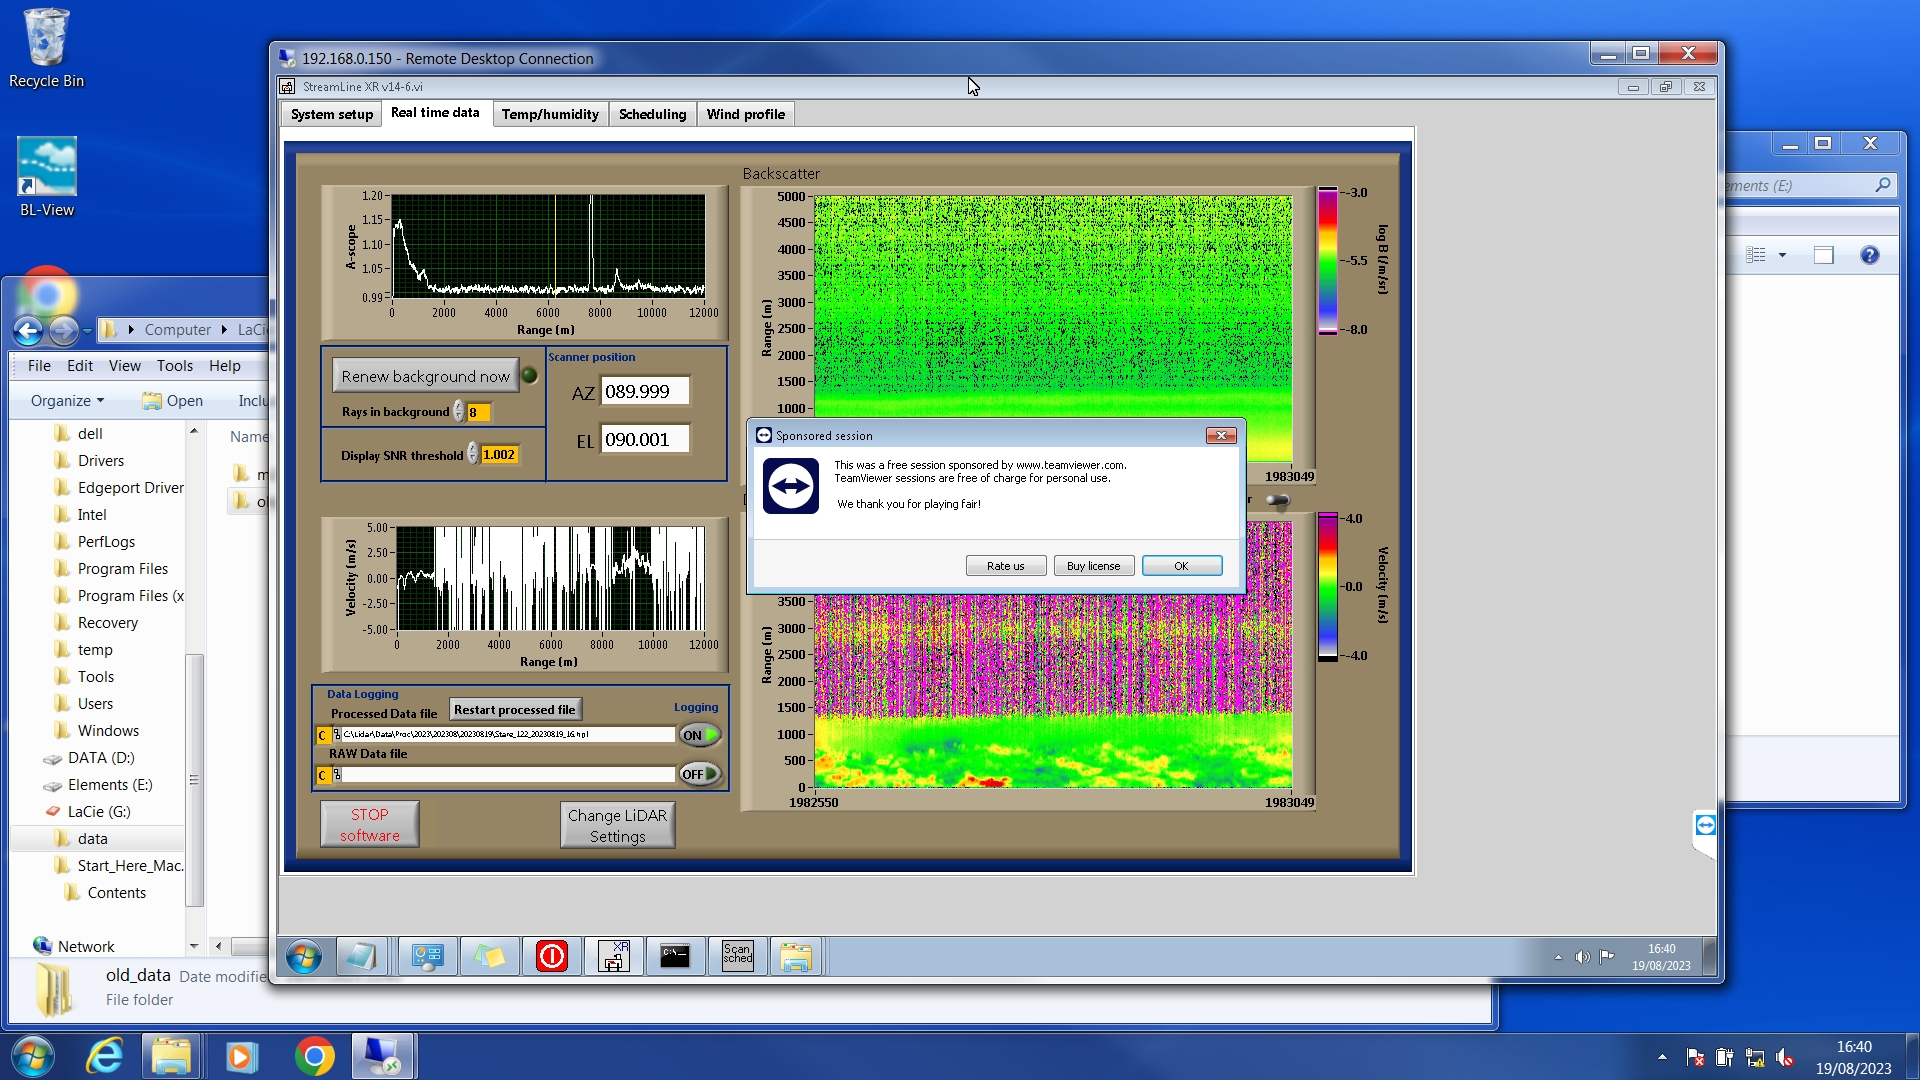Click the TeamViewer side panel icon
The width and height of the screenshot is (1920, 1080).
click(x=1705, y=825)
